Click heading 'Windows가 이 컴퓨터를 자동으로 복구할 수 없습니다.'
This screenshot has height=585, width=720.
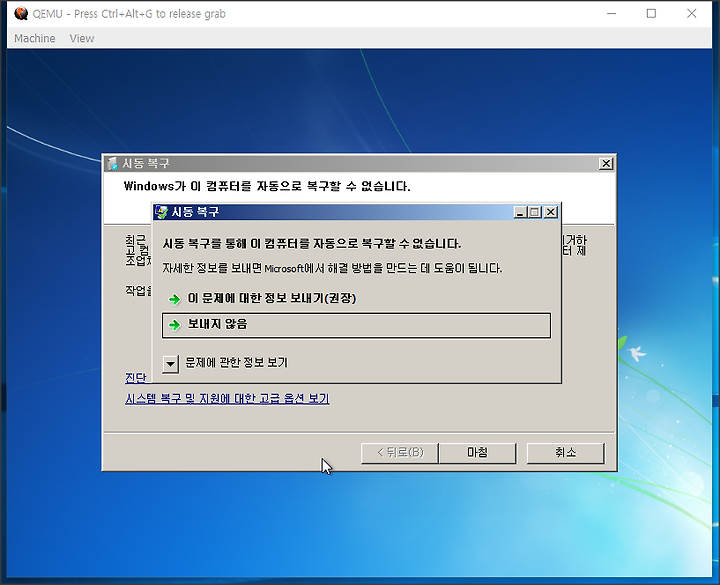267,186
